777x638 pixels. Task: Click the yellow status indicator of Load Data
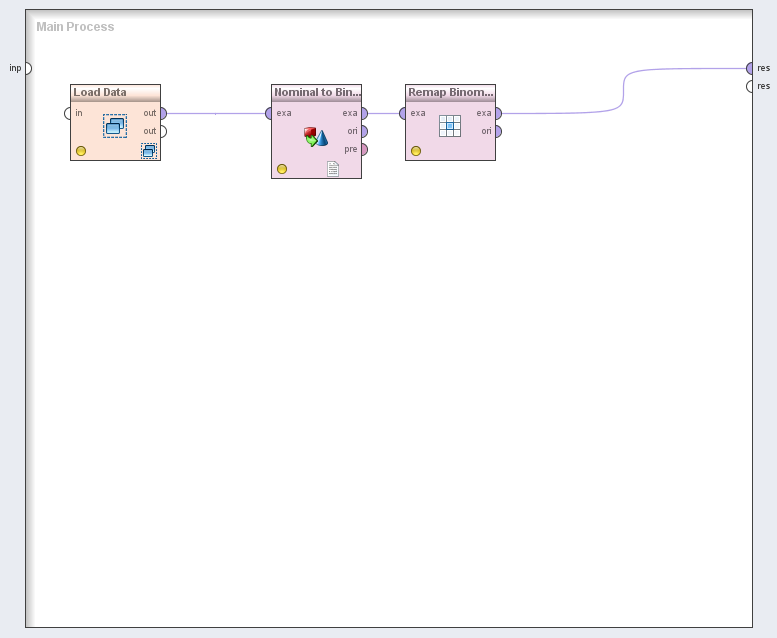click(81, 151)
